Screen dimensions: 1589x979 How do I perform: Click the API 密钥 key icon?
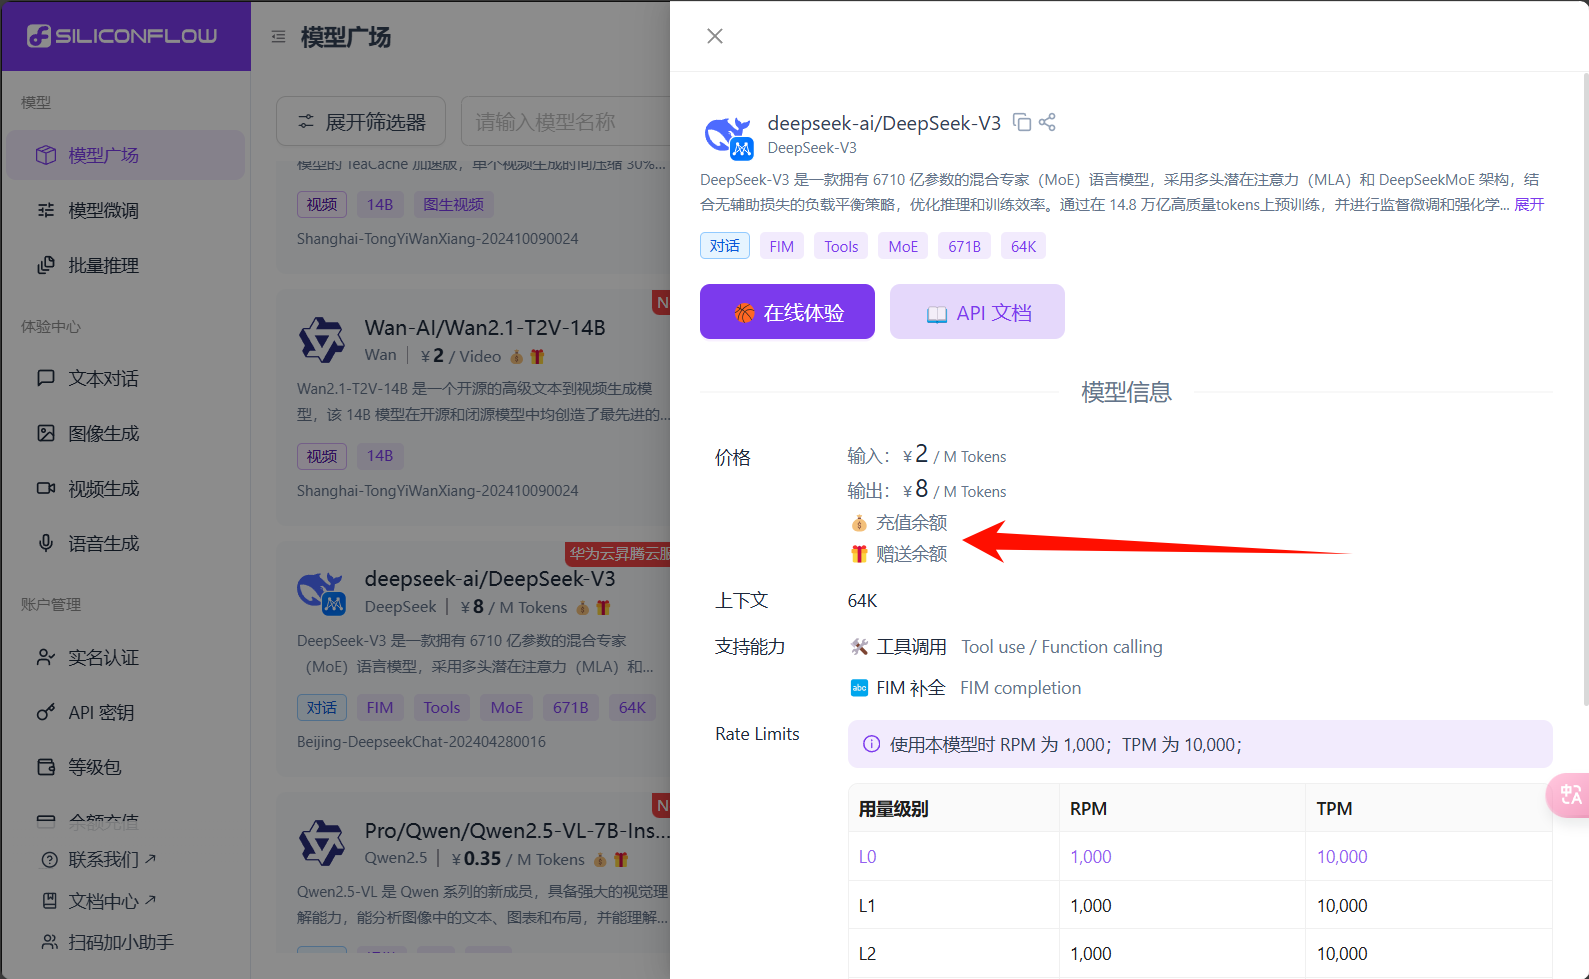click(x=46, y=712)
